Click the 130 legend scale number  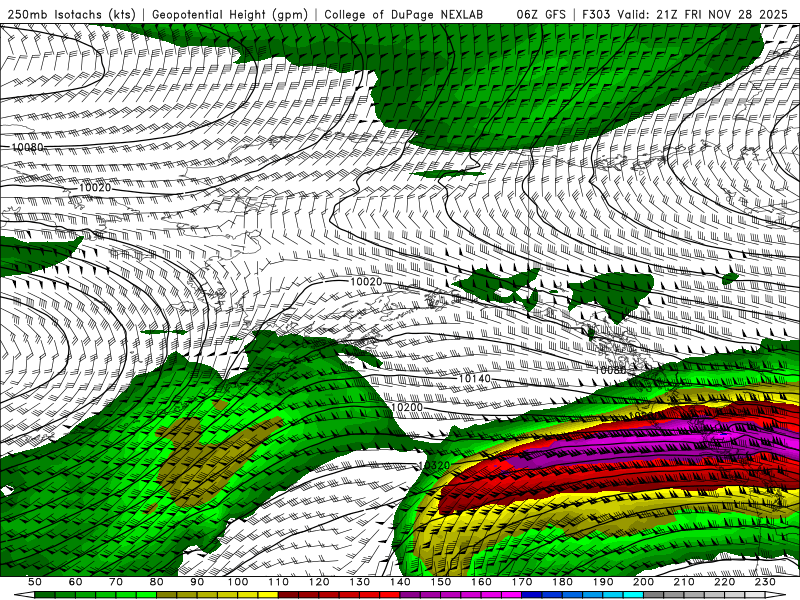coord(360,582)
